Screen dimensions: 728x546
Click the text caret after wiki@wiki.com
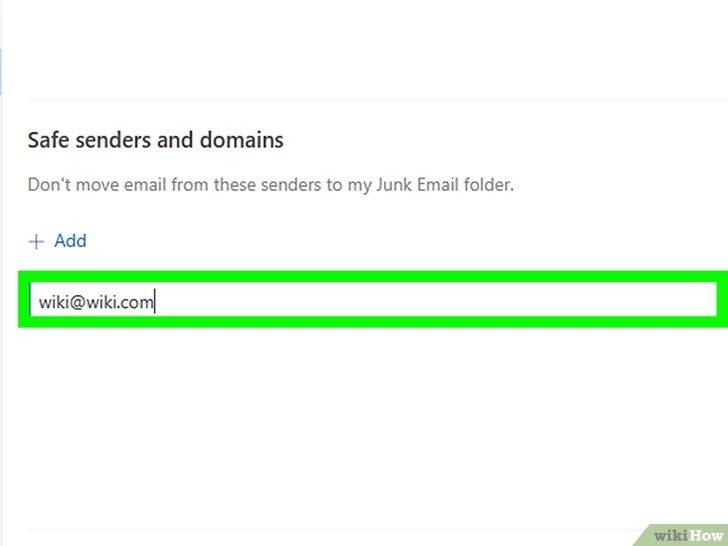[155, 301]
